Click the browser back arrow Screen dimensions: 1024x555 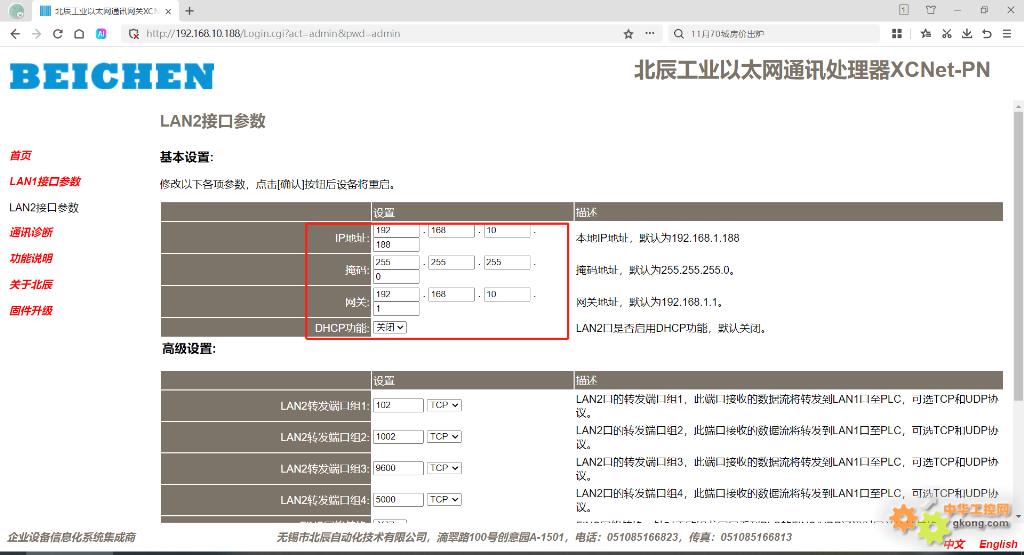tap(15, 33)
